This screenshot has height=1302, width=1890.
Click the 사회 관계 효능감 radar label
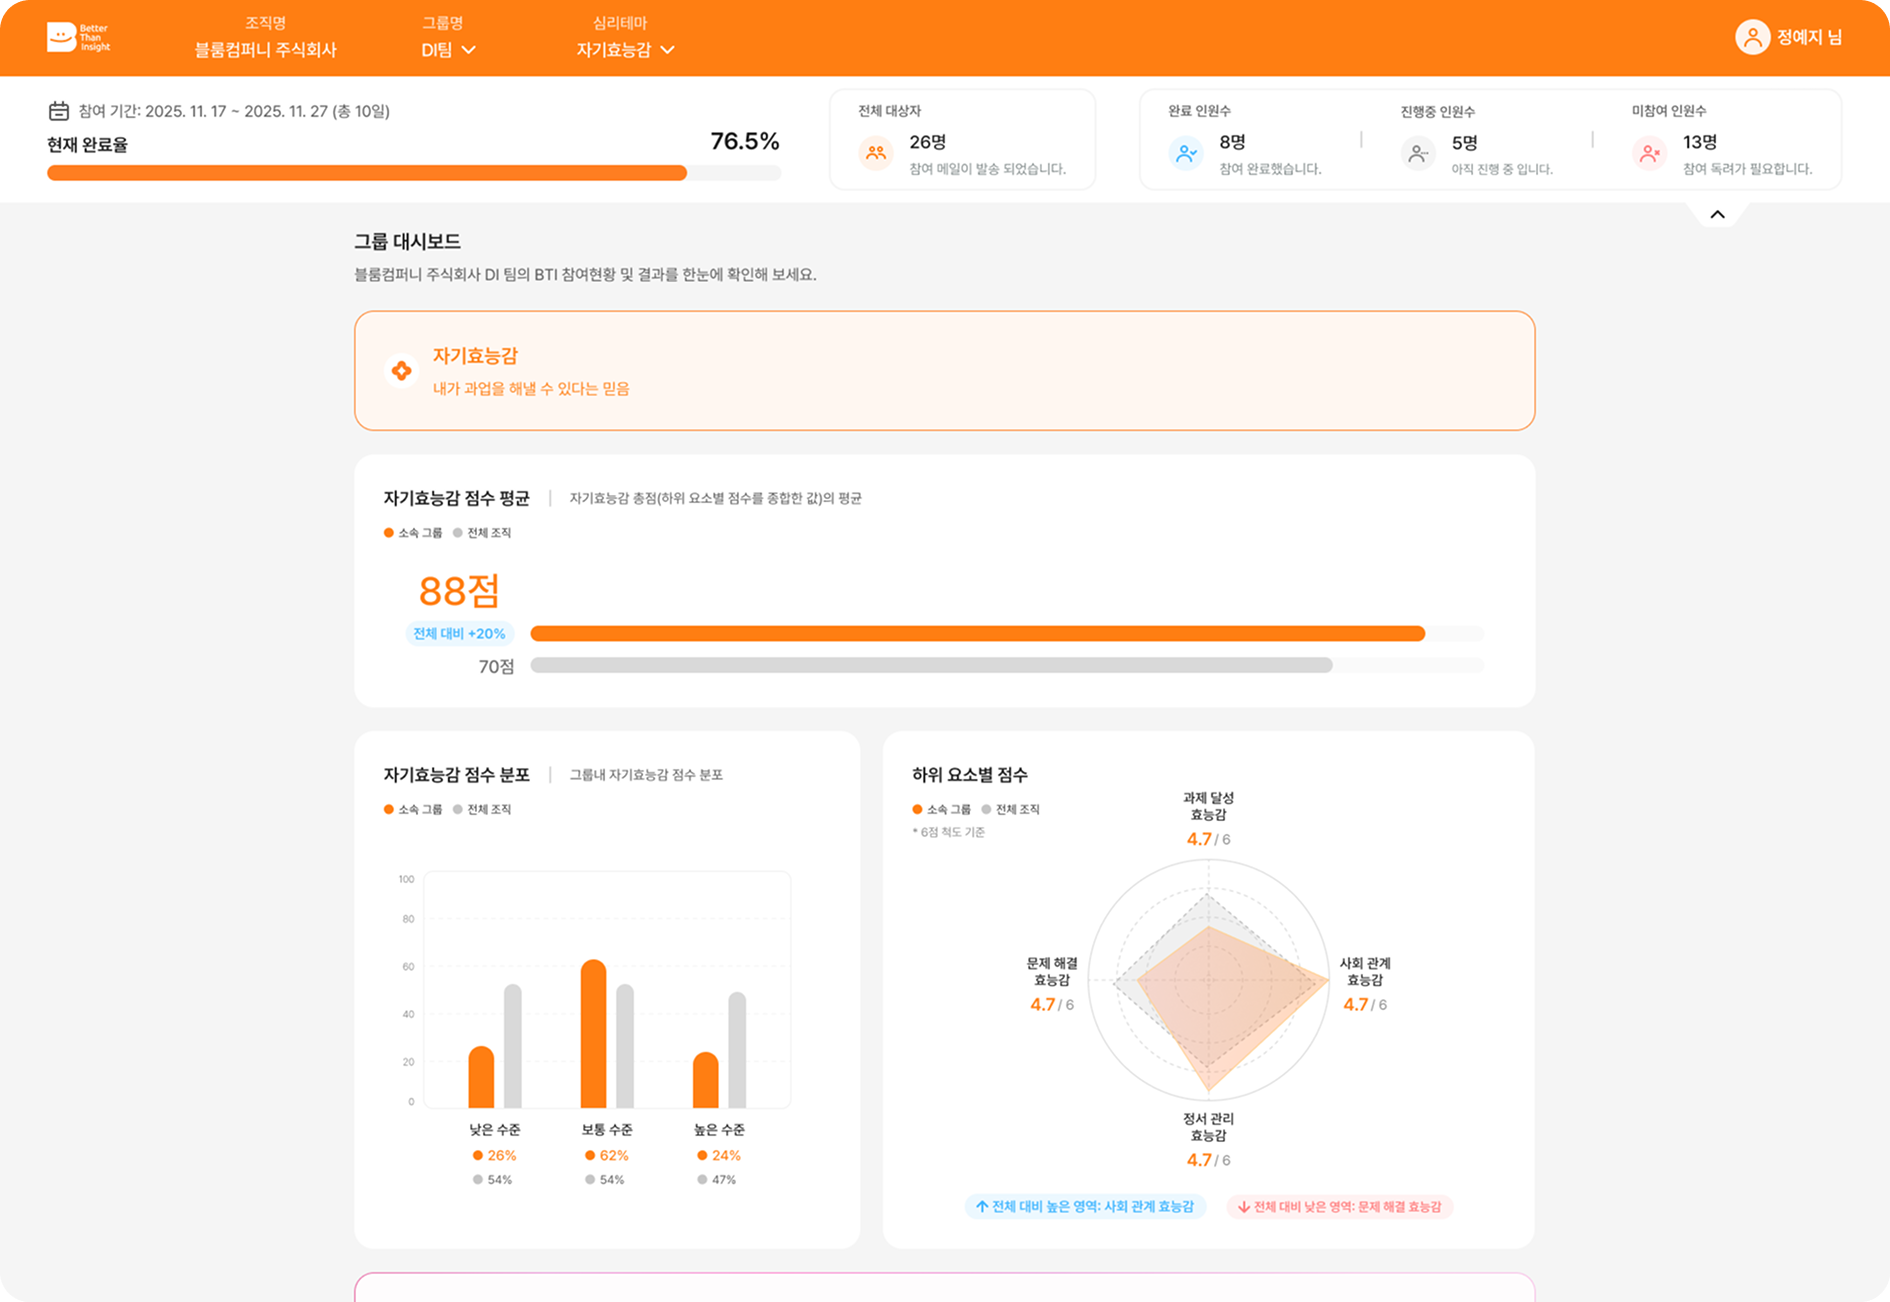[x=1365, y=971]
